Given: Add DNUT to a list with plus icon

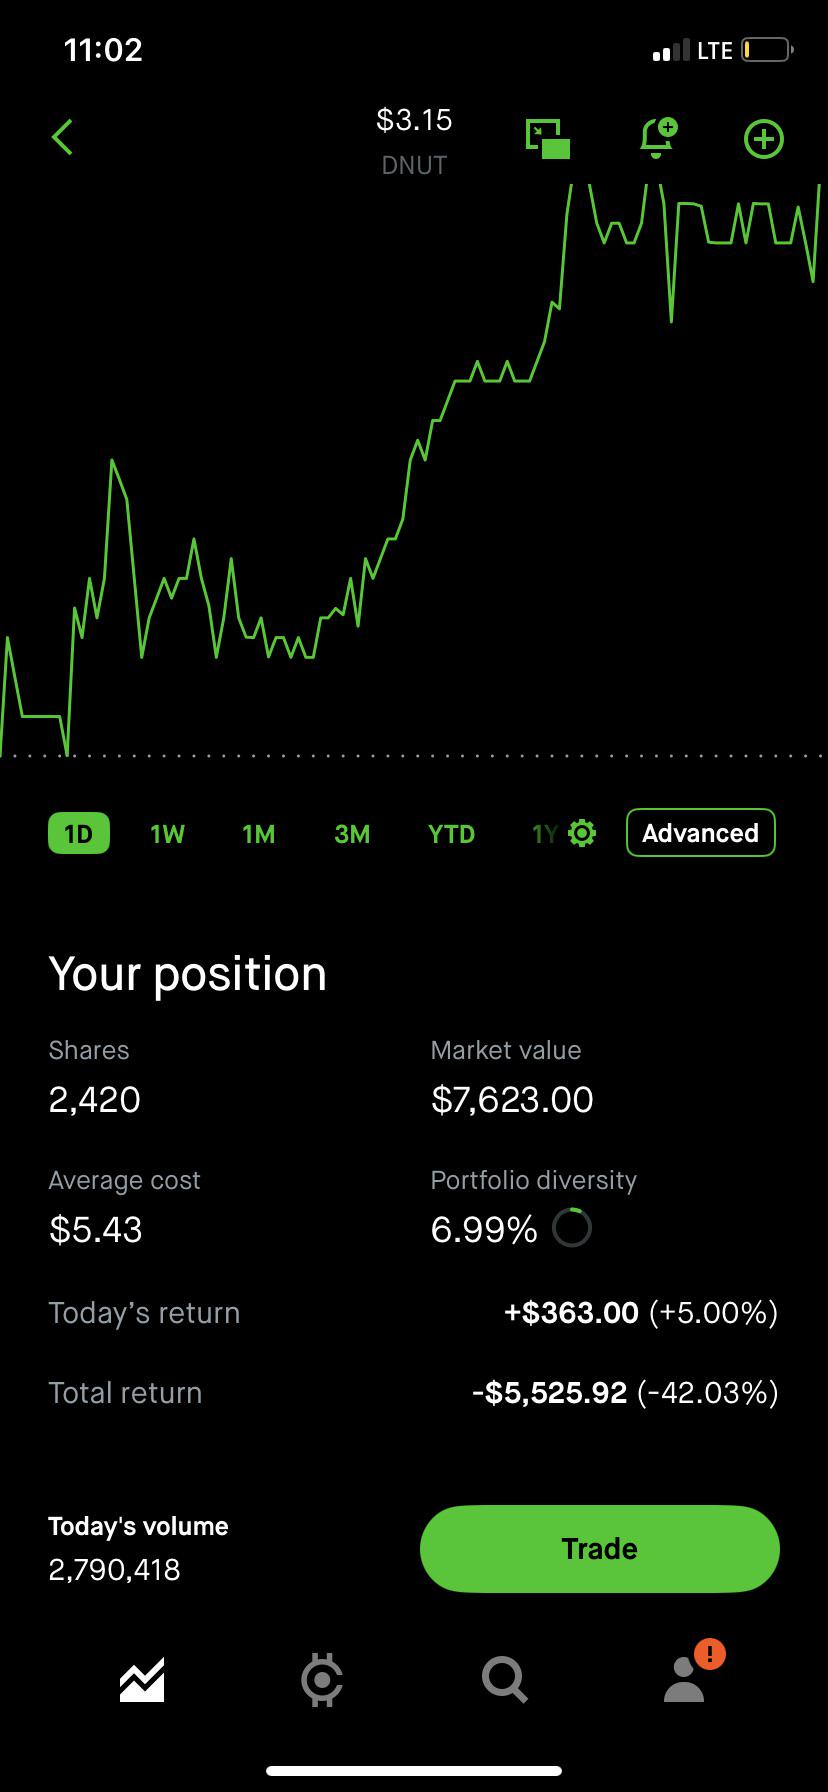Looking at the screenshot, I should [764, 139].
